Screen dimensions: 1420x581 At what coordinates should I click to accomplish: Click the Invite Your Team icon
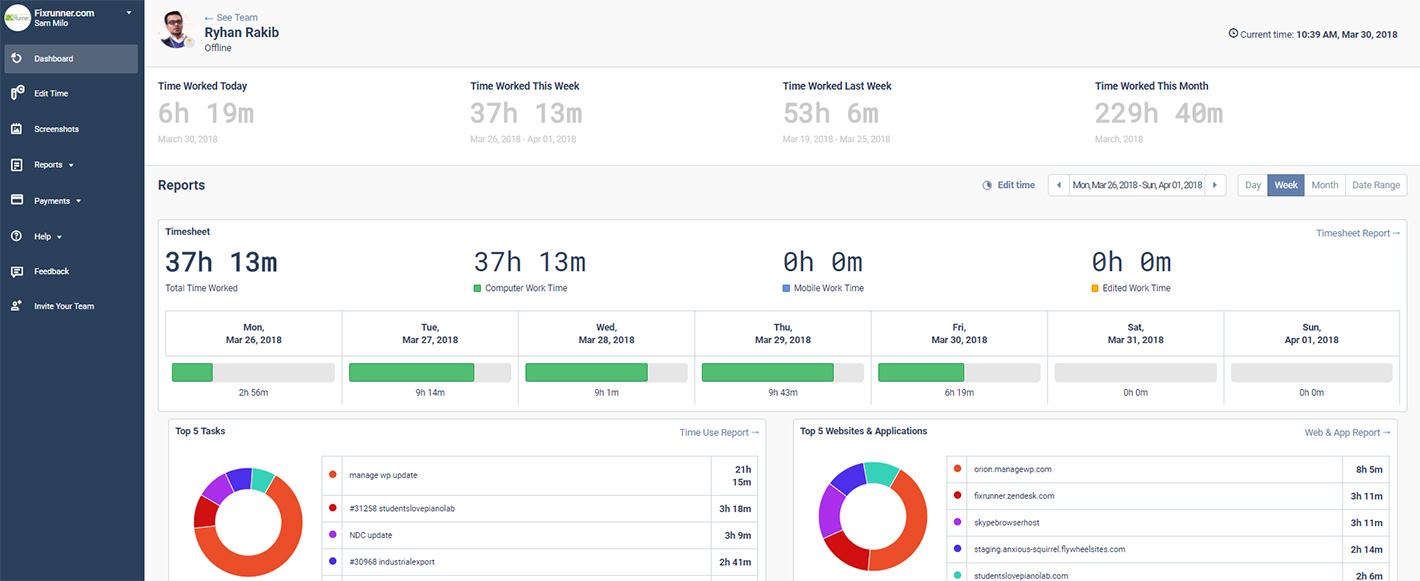point(17,306)
